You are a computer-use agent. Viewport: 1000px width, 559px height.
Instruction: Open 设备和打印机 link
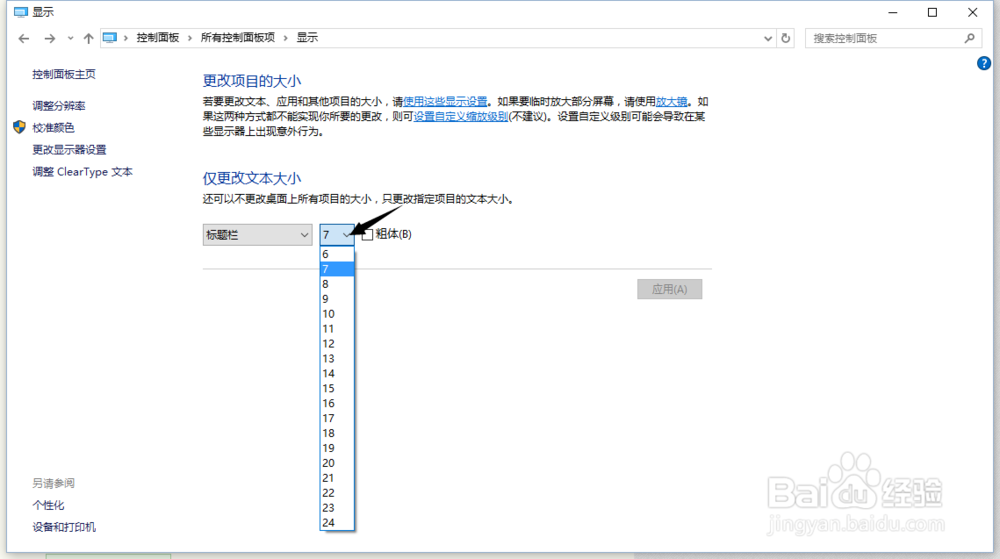[x=64, y=526]
